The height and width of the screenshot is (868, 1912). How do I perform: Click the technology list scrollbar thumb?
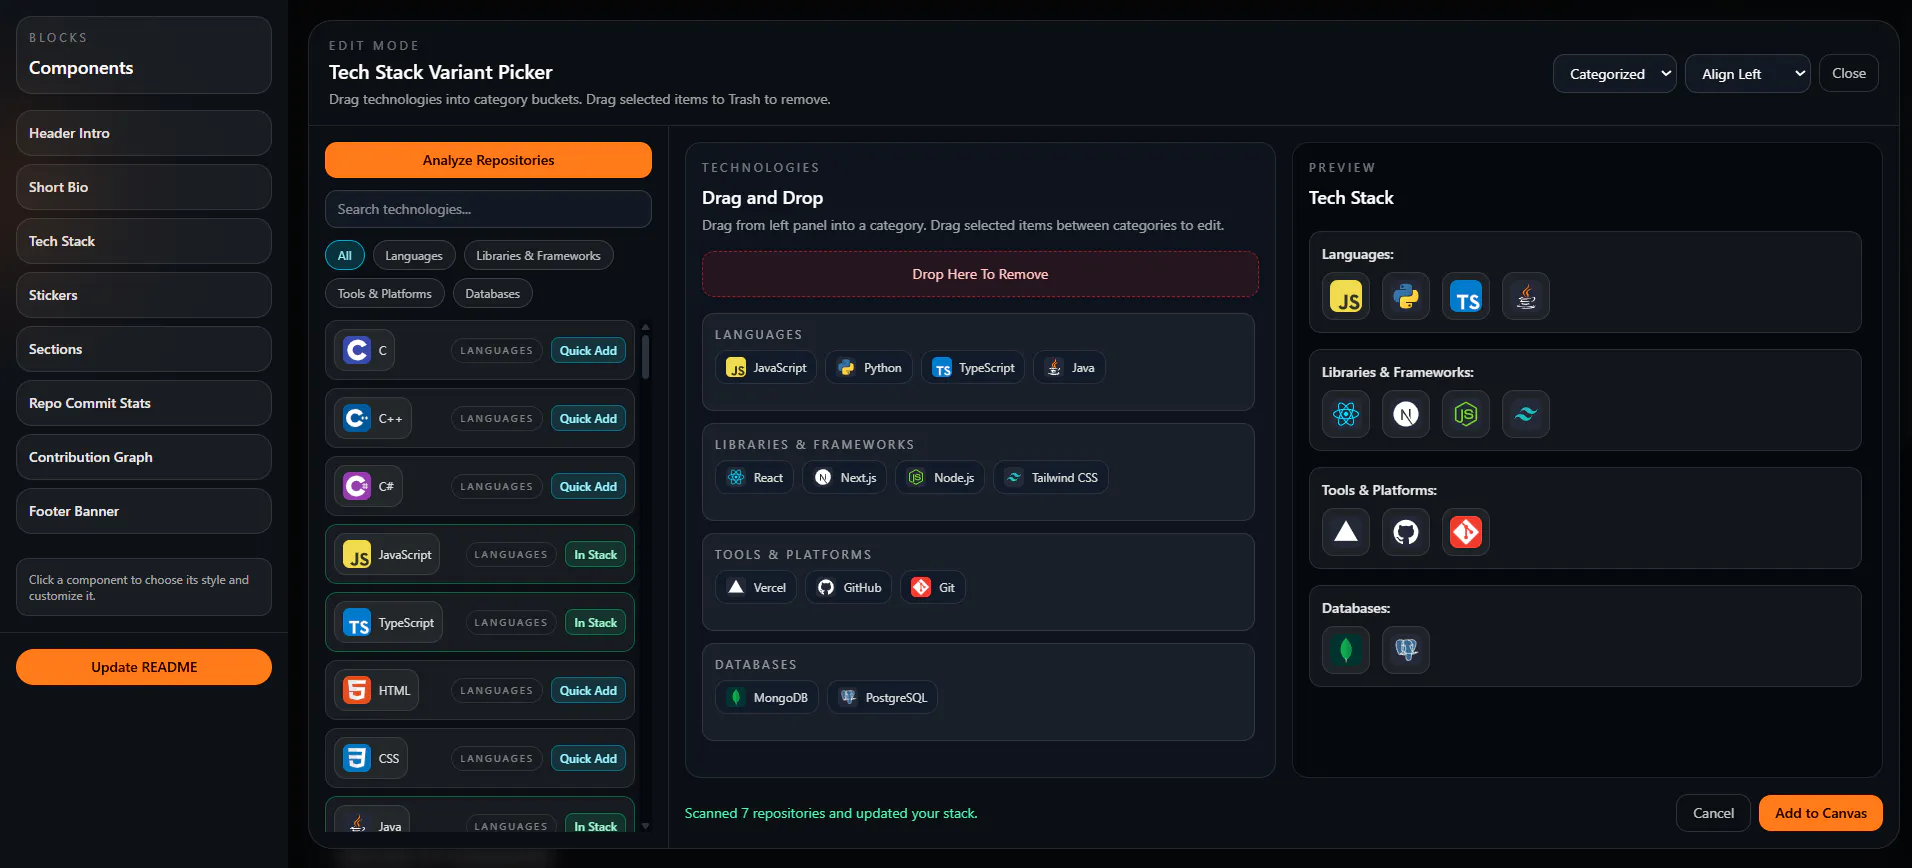pos(645,357)
